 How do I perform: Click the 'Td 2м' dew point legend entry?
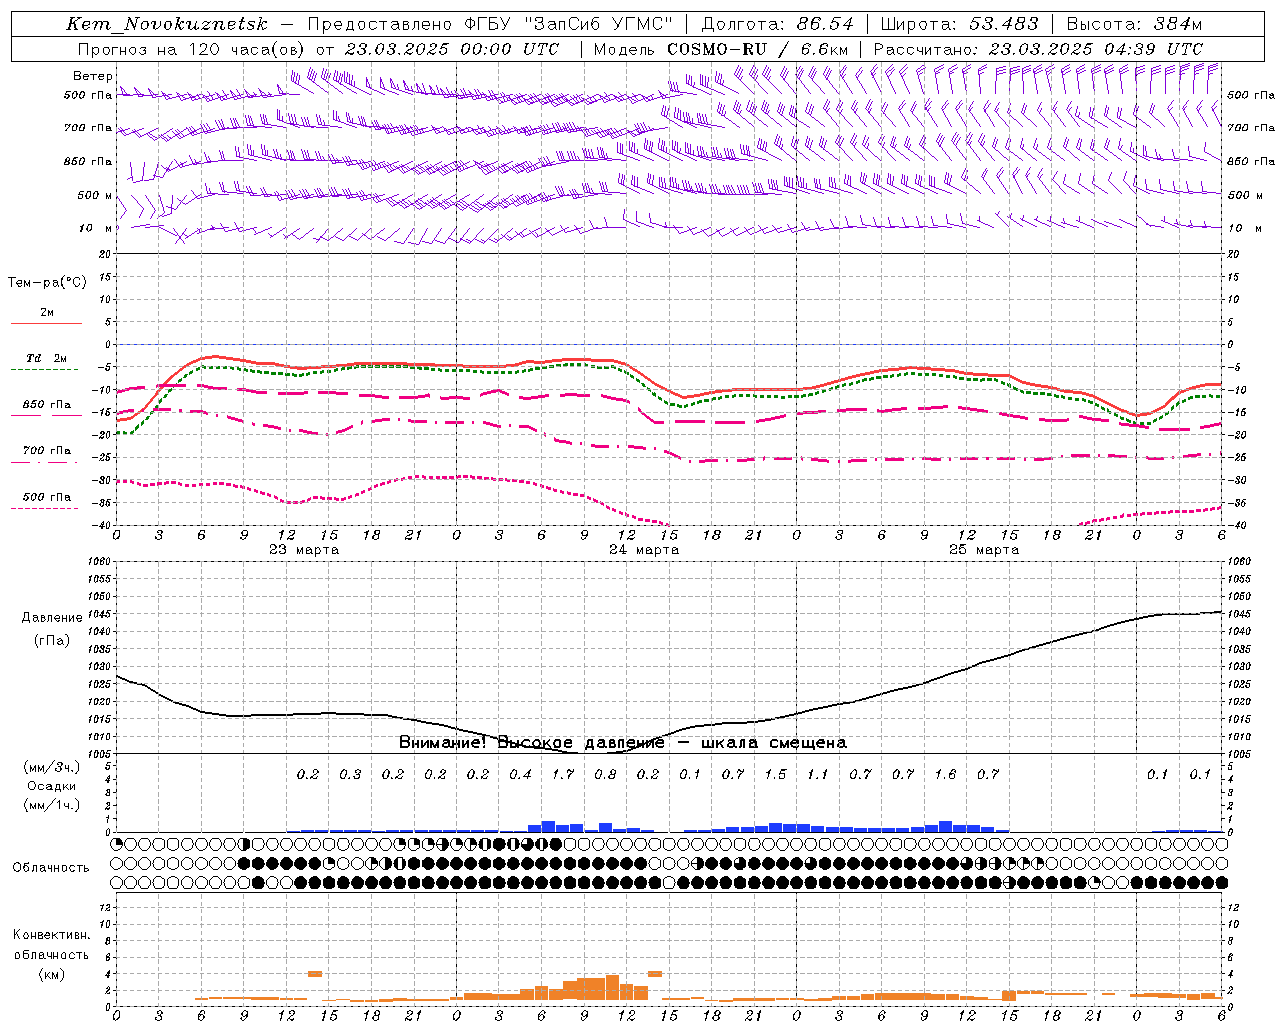point(46,358)
